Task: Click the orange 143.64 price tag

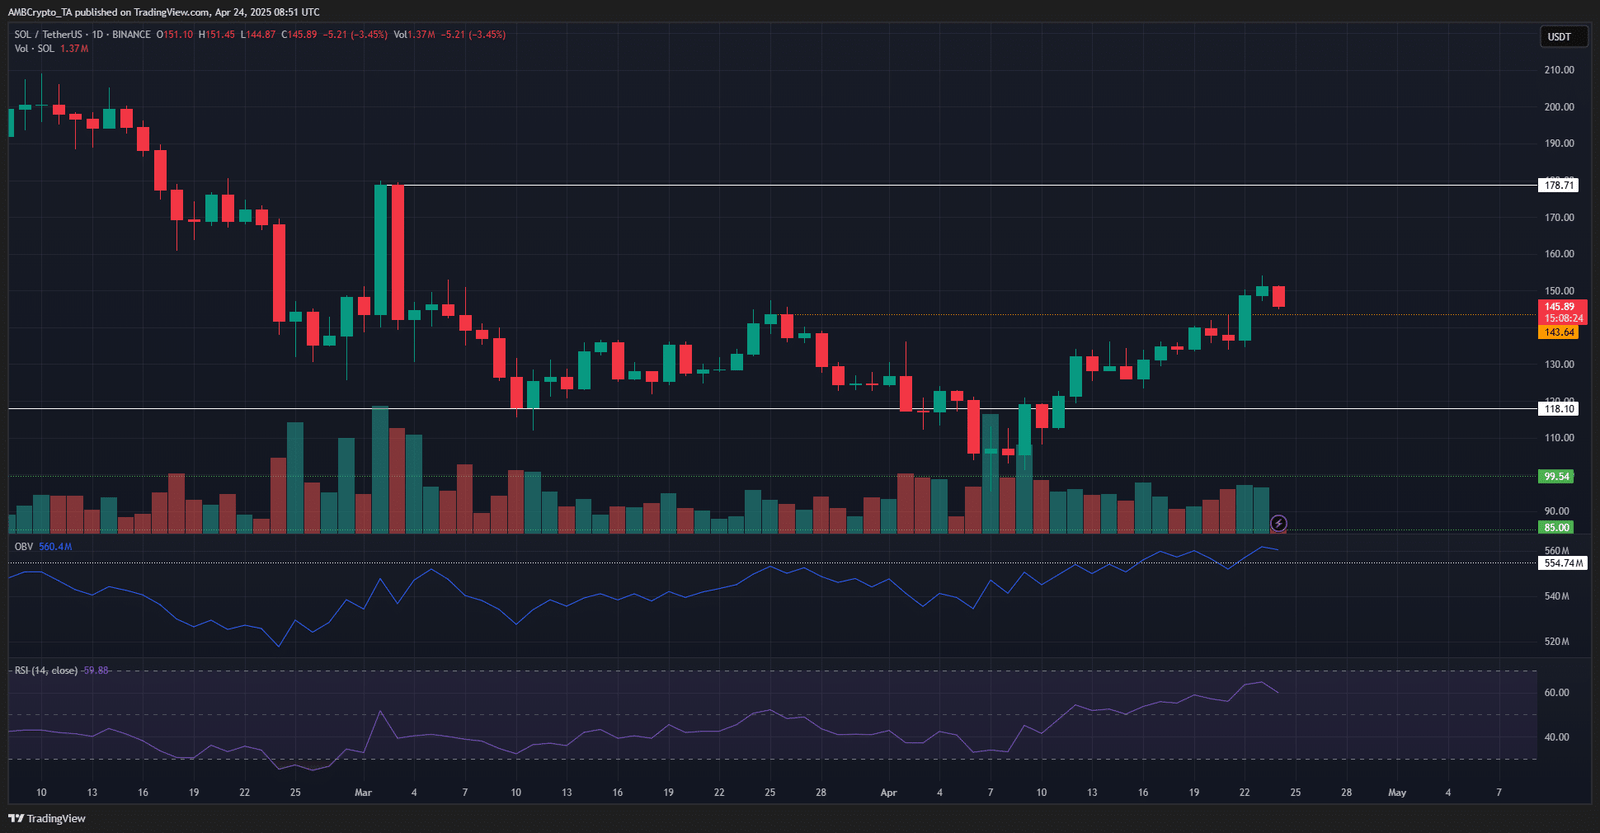Action: point(1558,332)
